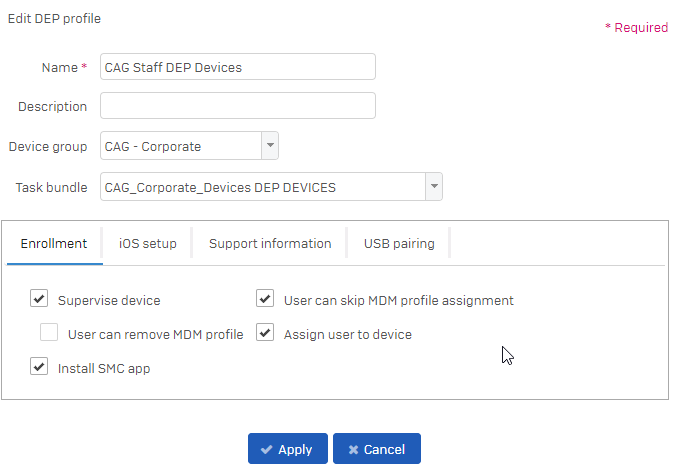Toggle Assign user to device checkbox

265,332
